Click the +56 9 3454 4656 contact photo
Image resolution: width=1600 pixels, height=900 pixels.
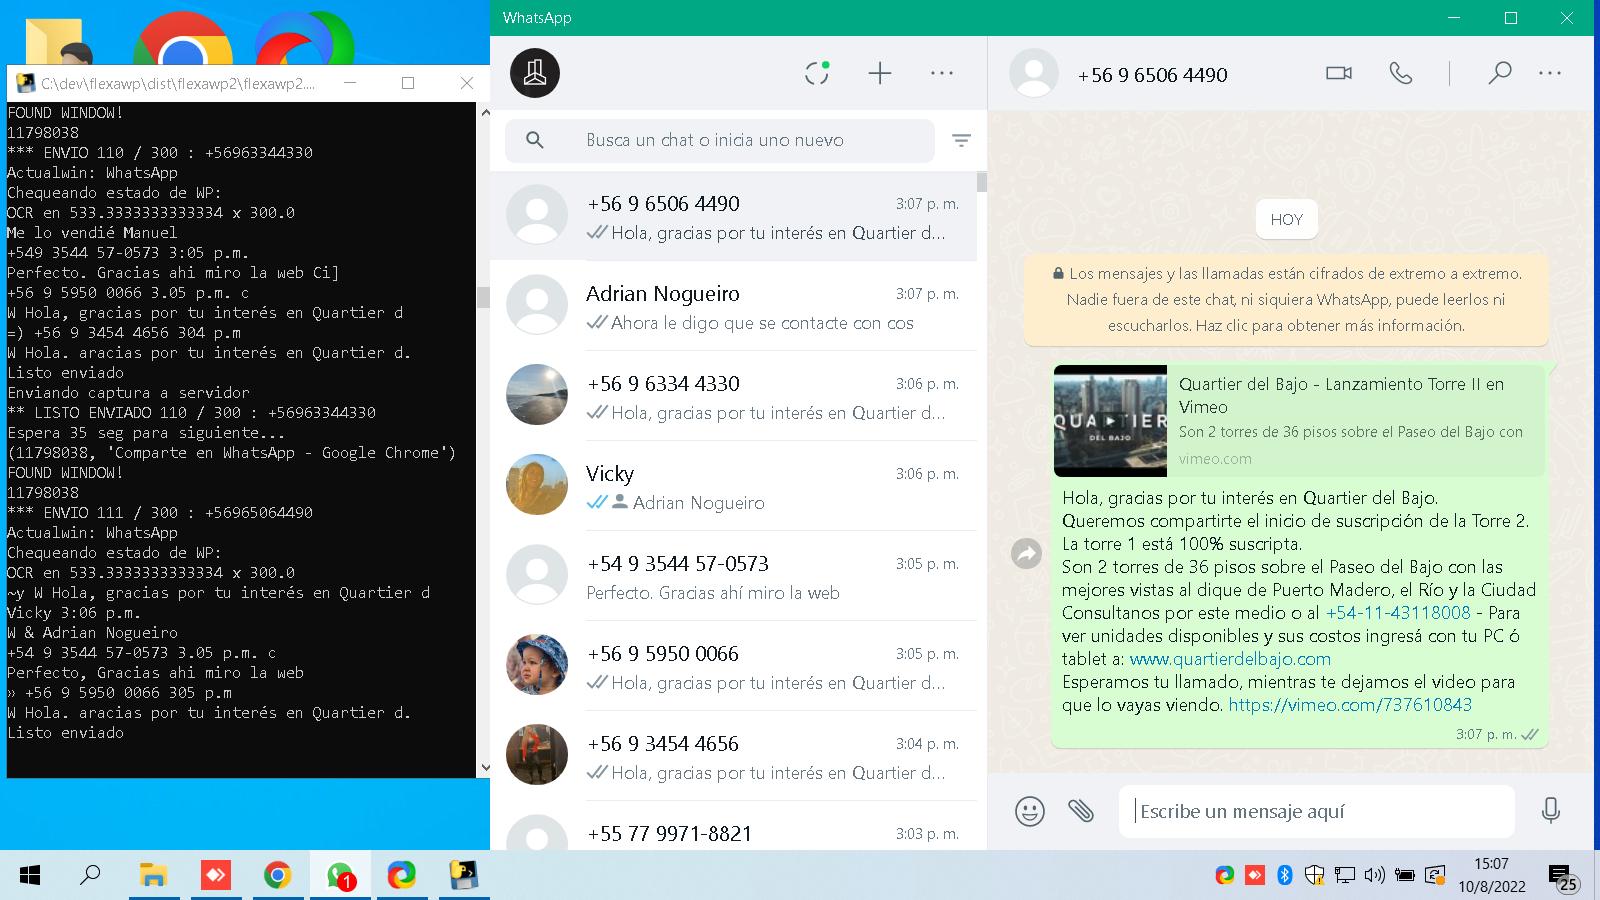[x=537, y=755]
